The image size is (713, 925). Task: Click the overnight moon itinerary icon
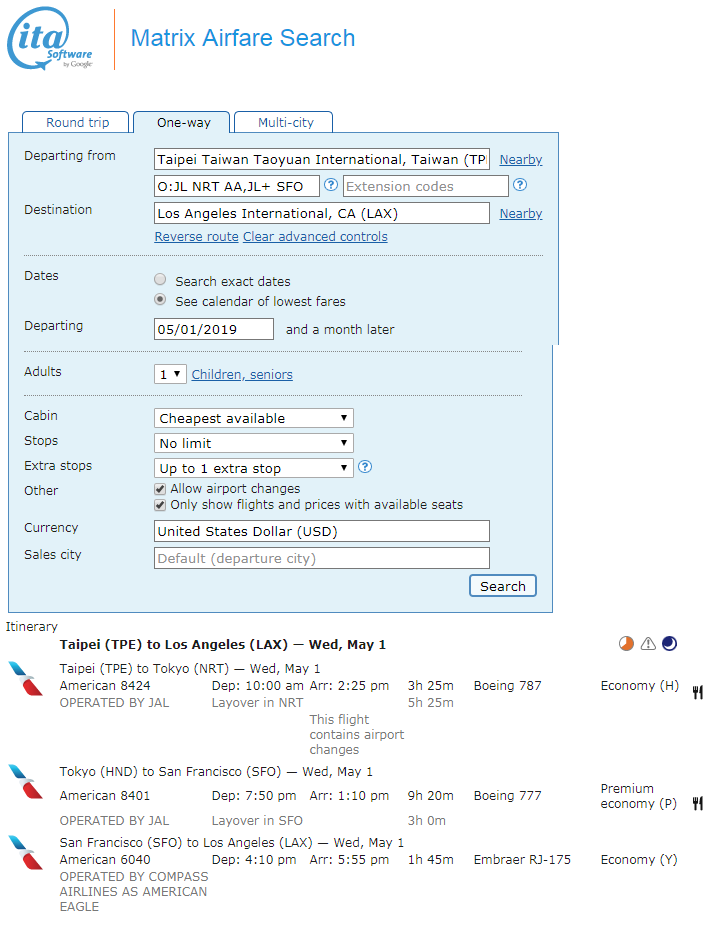(x=669, y=644)
